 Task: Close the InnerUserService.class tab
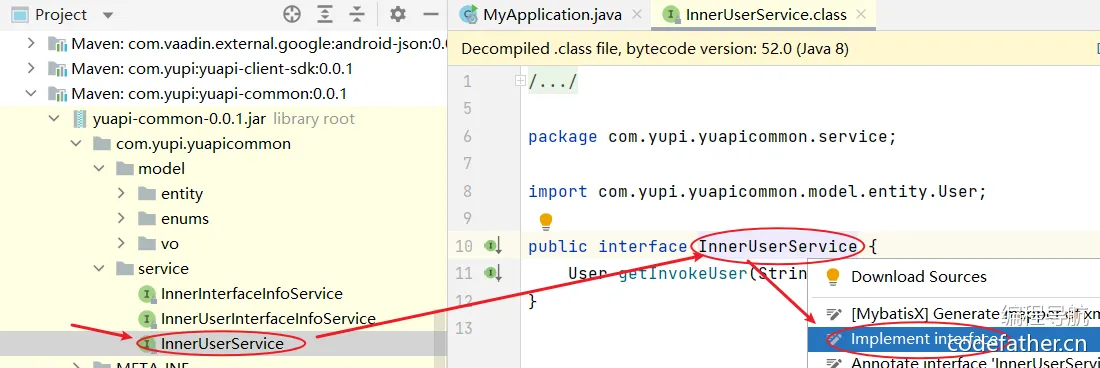tap(861, 14)
